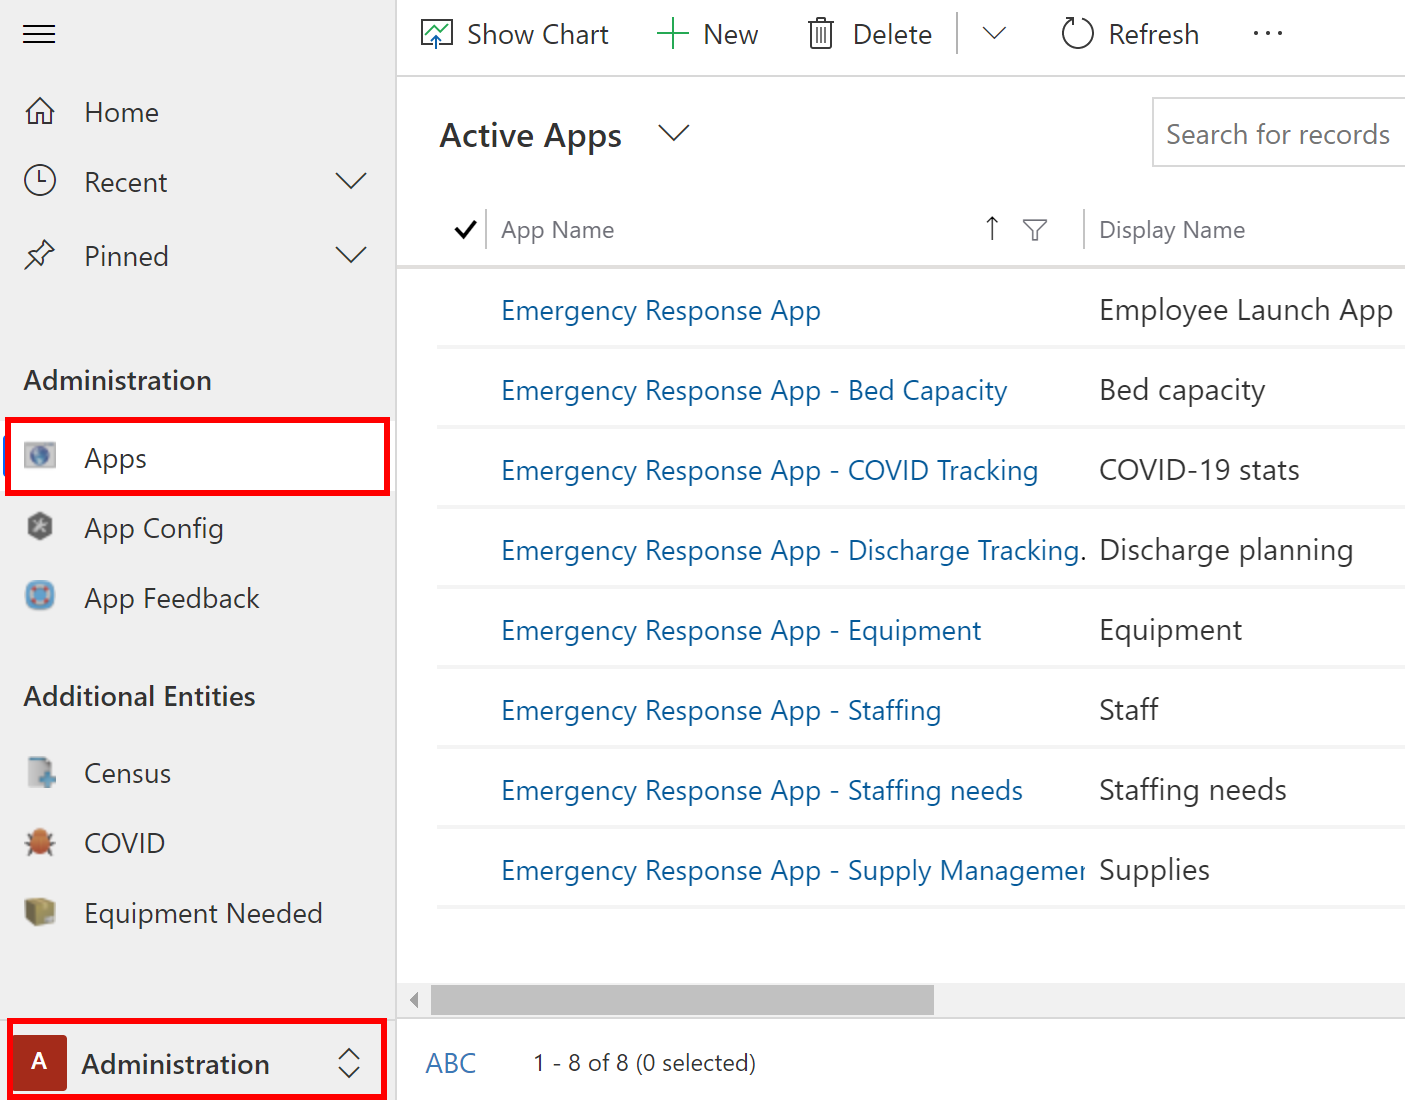Click the Apps globe icon

tap(40, 456)
